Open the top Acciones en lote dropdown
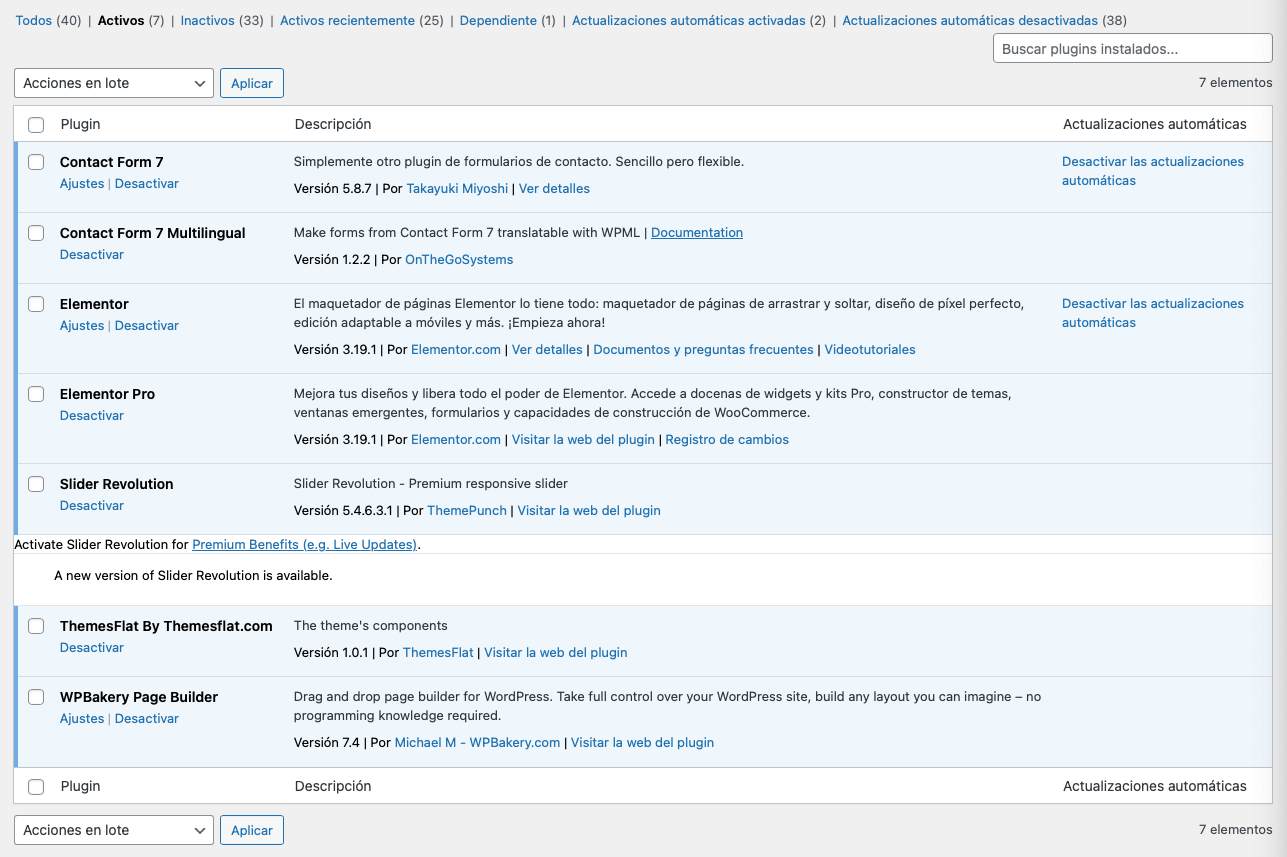Viewport: 1287px width, 857px height. (x=114, y=83)
